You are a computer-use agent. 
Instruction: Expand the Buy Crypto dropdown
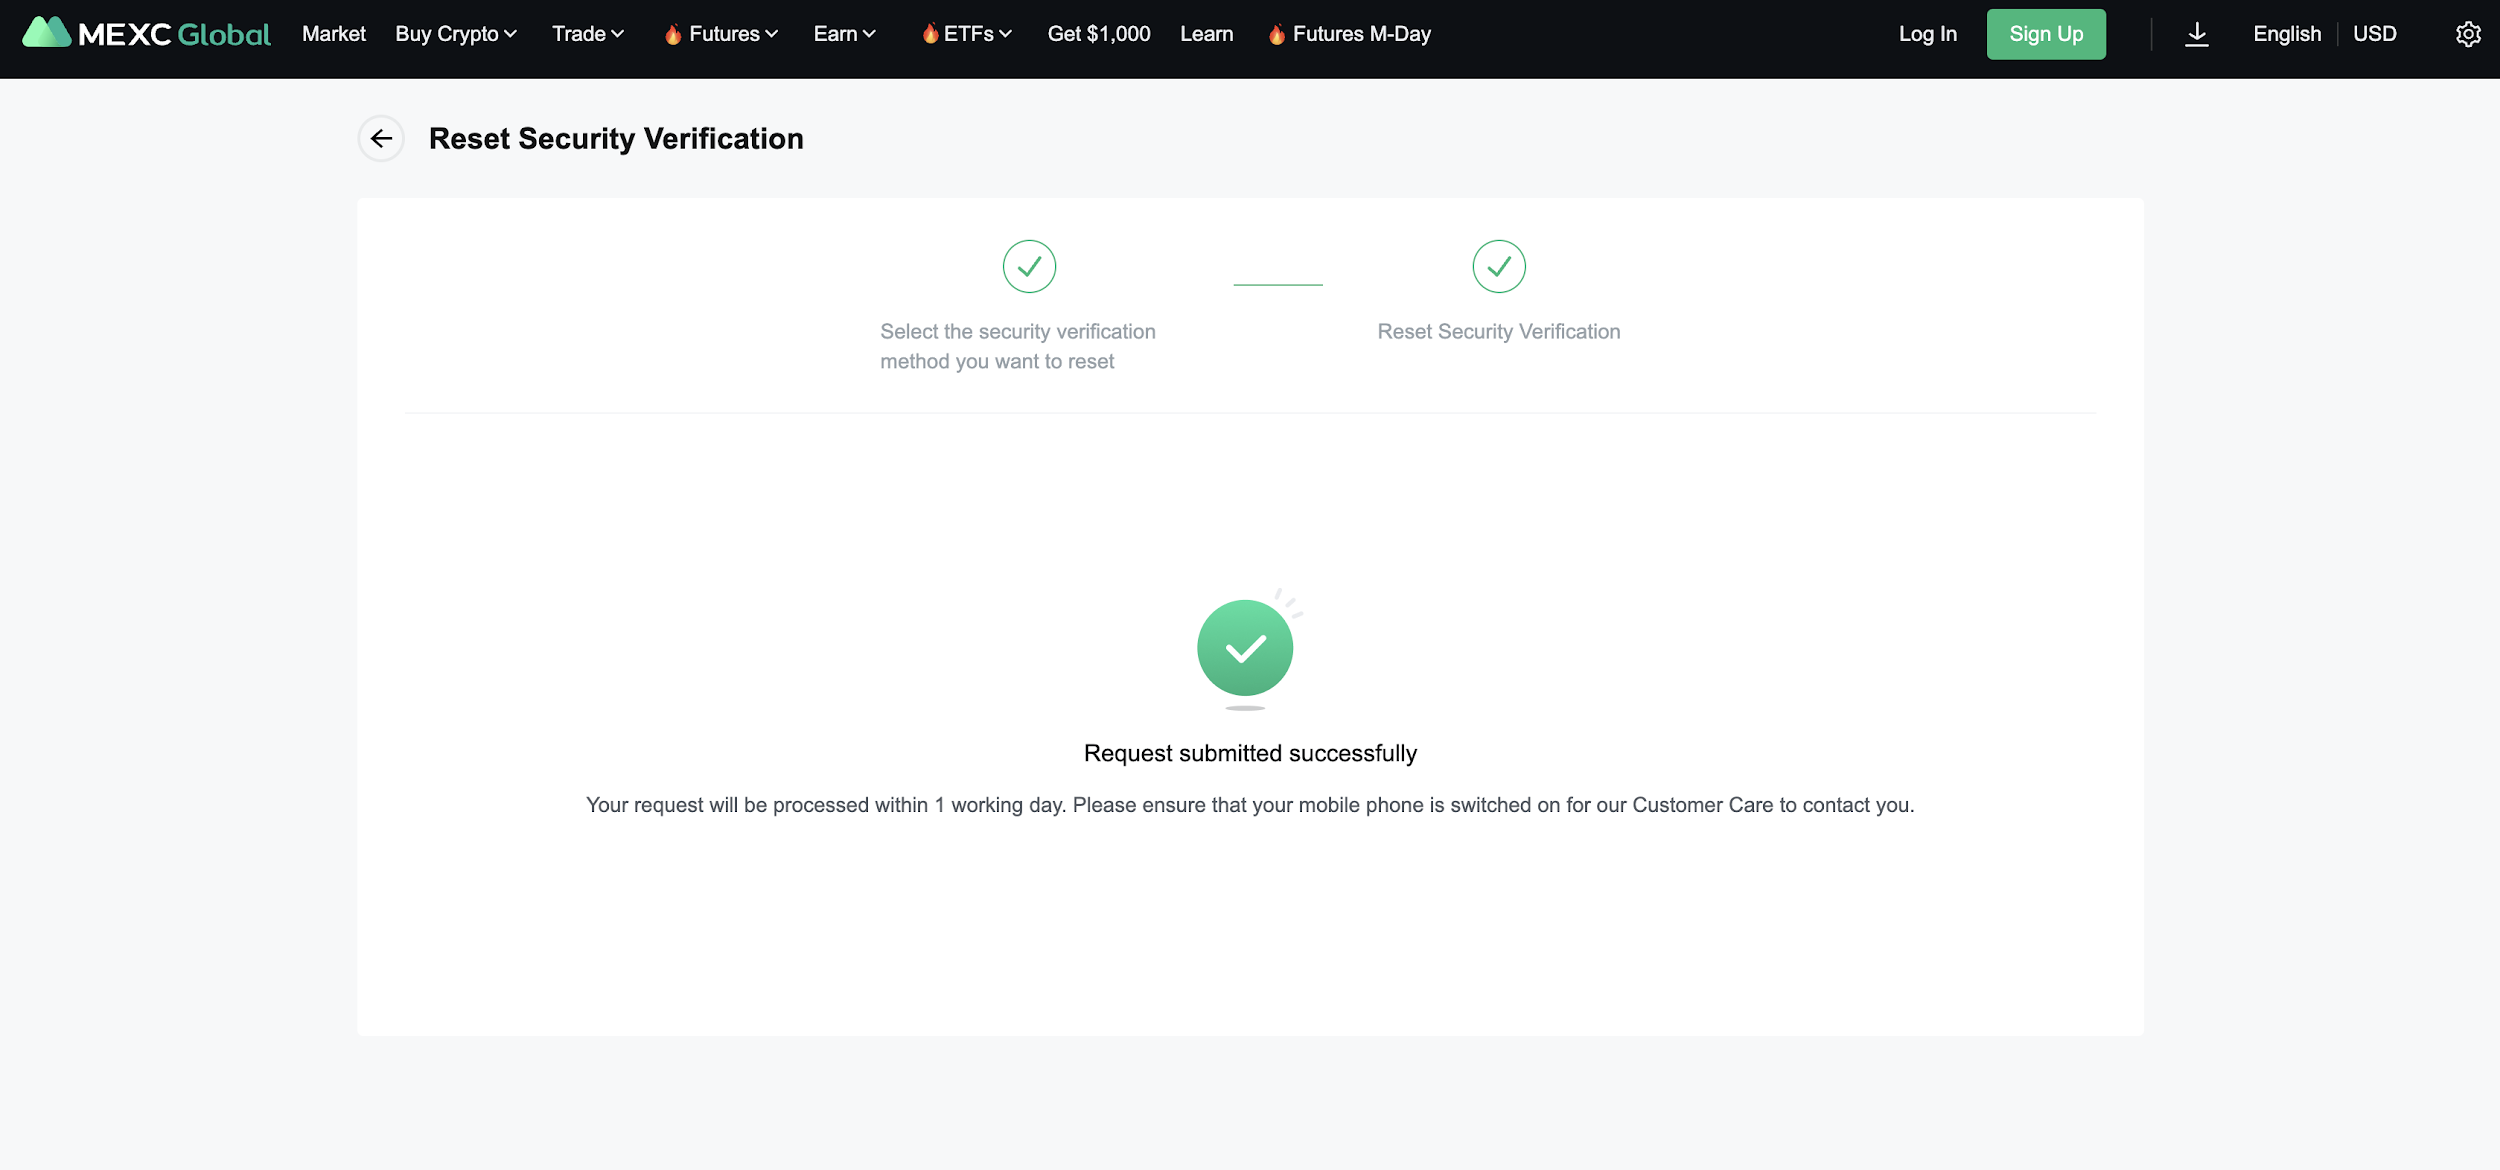coord(456,34)
